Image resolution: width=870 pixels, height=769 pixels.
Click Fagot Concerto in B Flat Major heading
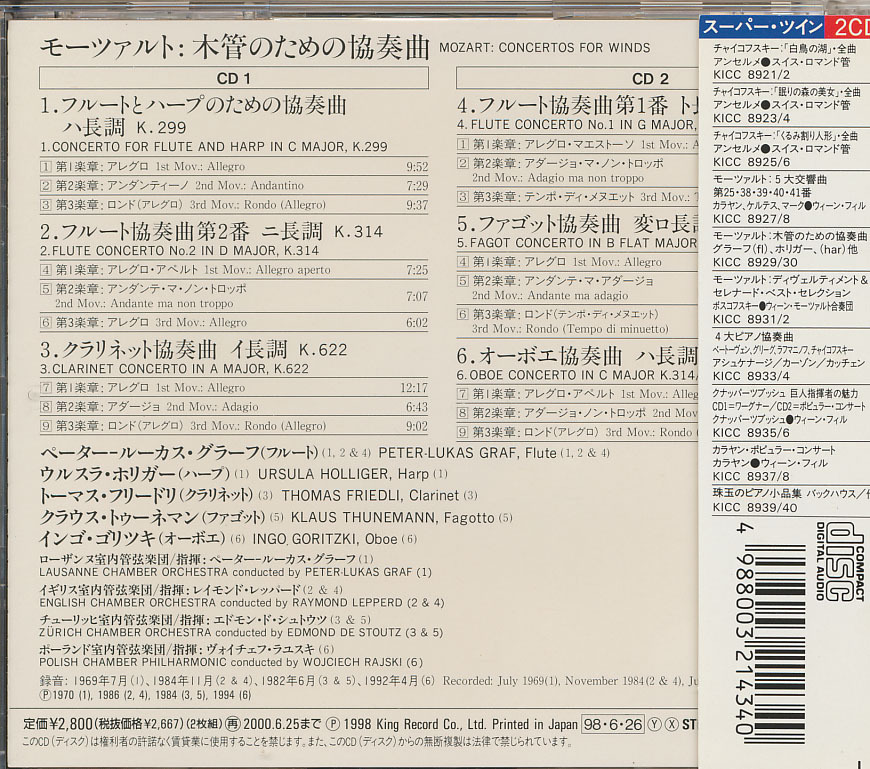tap(577, 243)
